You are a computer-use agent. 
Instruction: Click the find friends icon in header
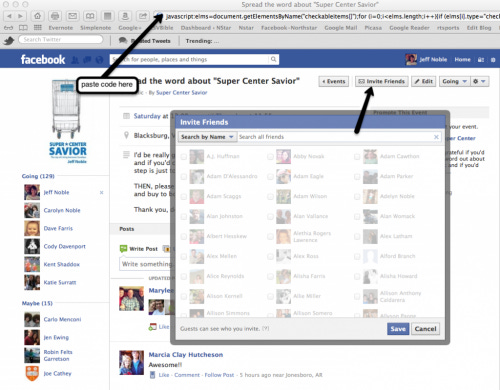[x=481, y=60]
